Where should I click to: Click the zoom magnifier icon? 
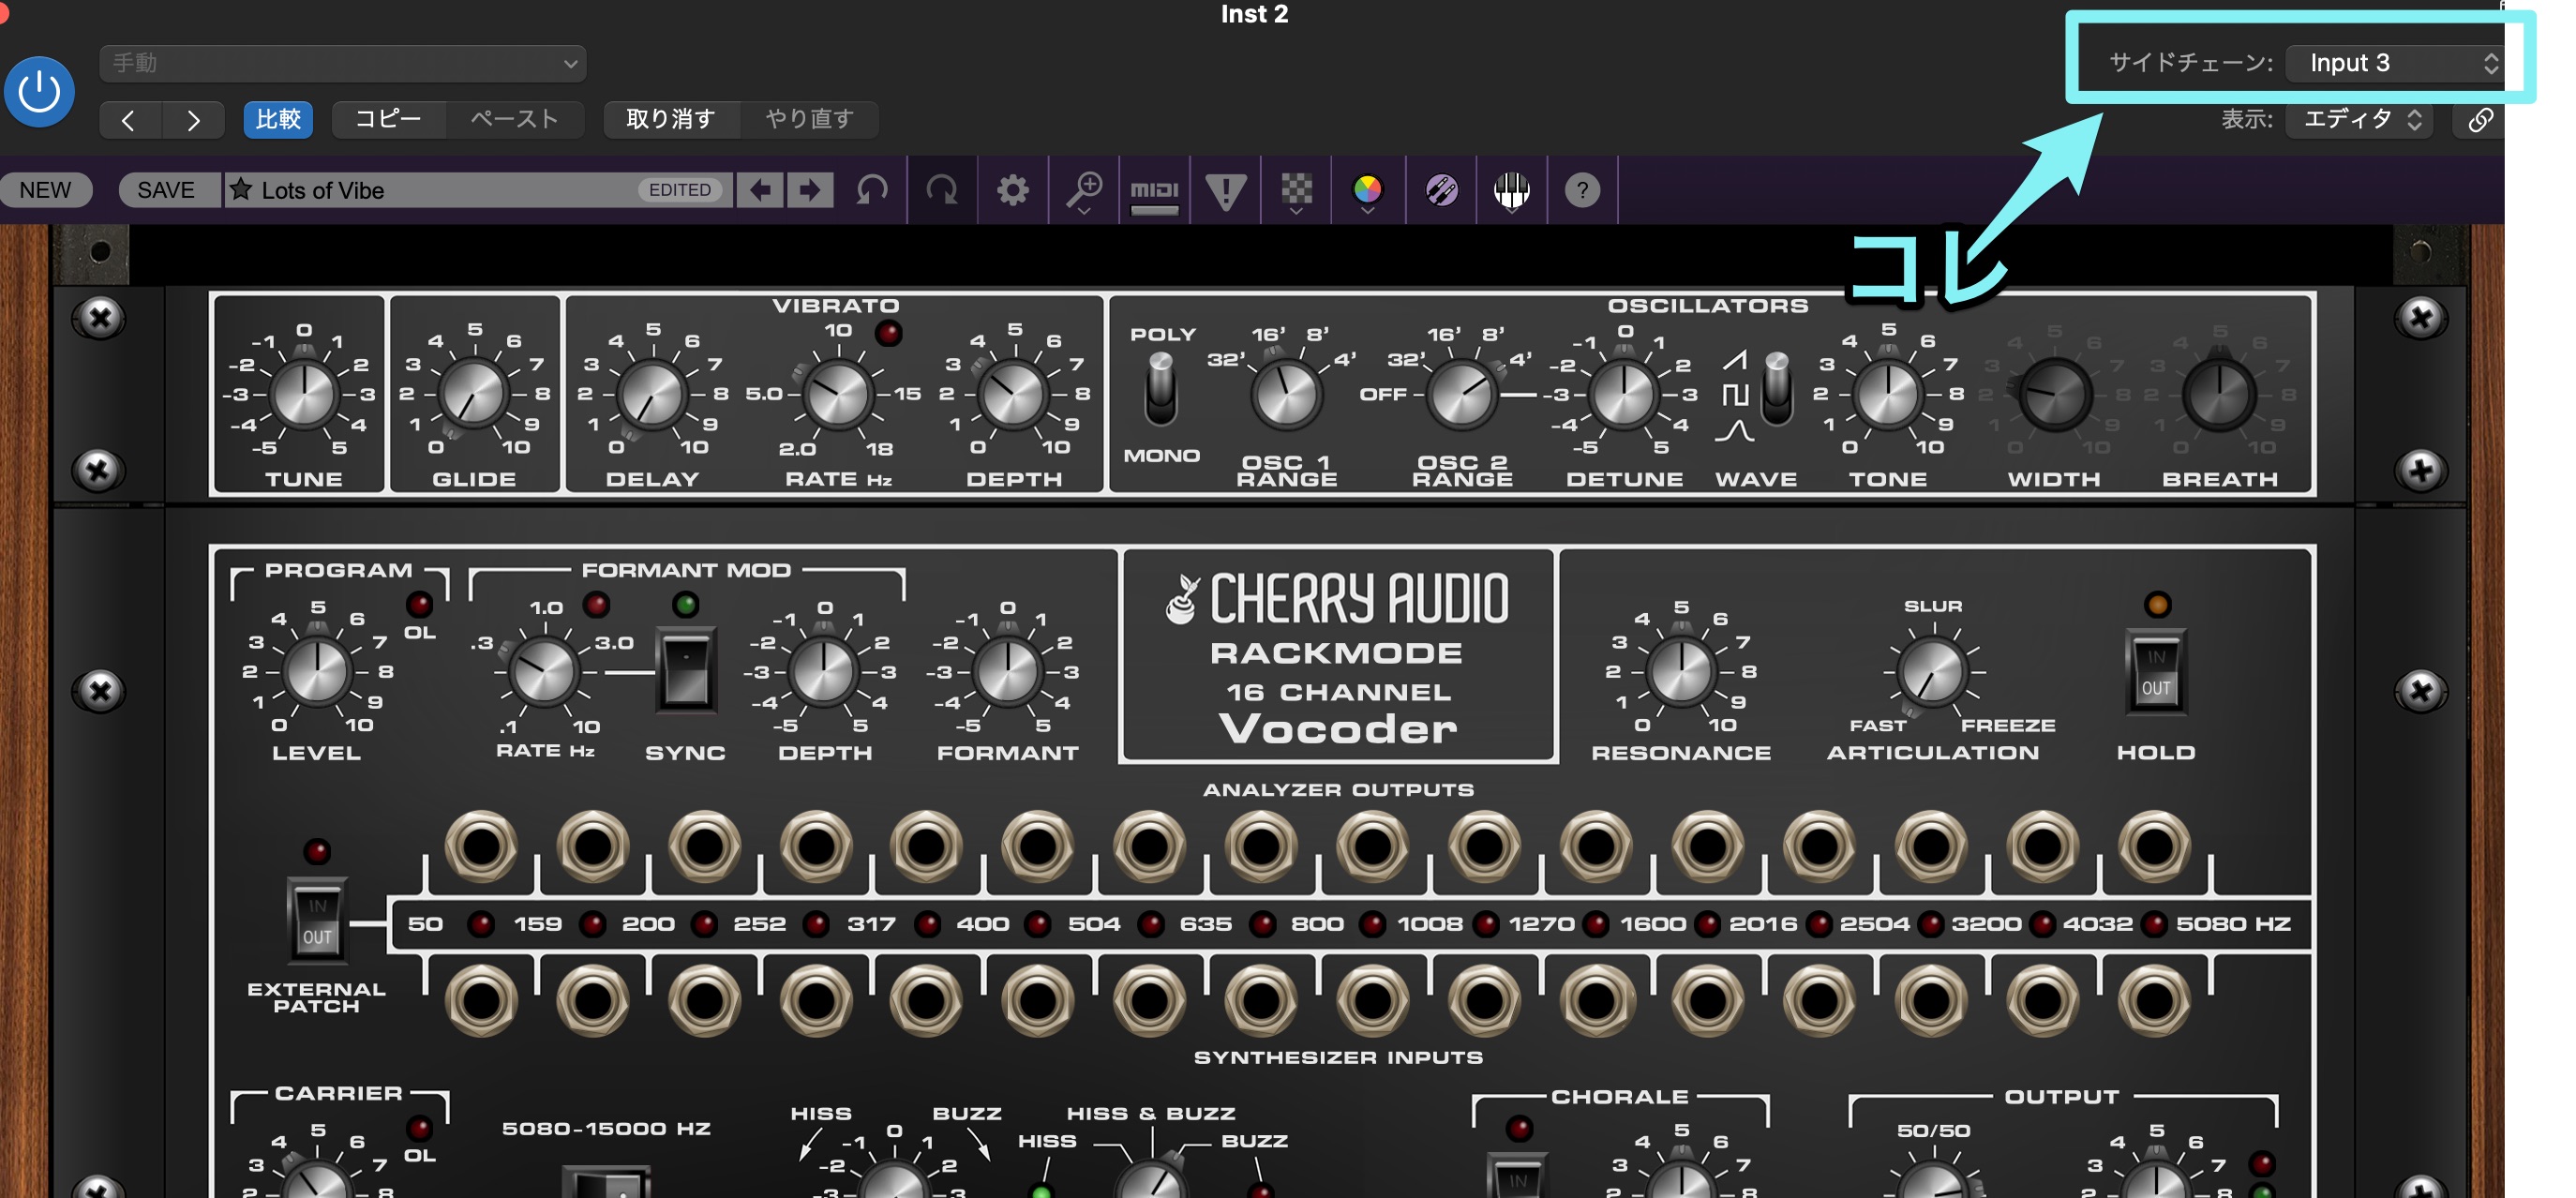1083,189
